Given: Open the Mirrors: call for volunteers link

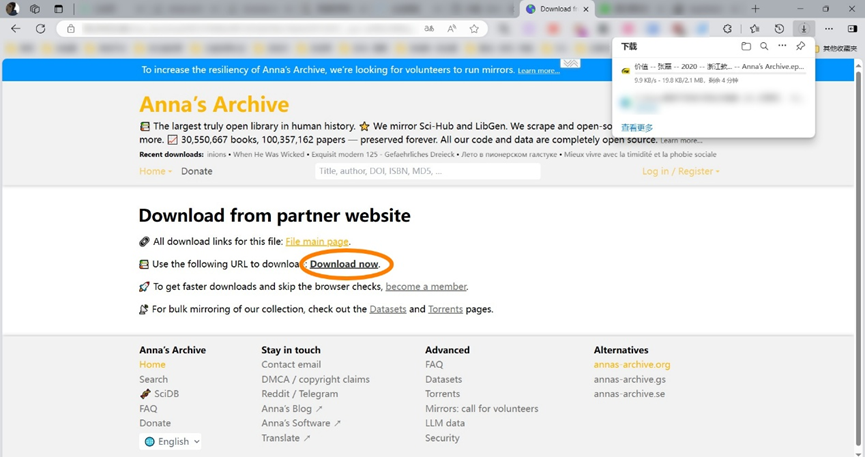Looking at the screenshot, I should click(x=482, y=408).
